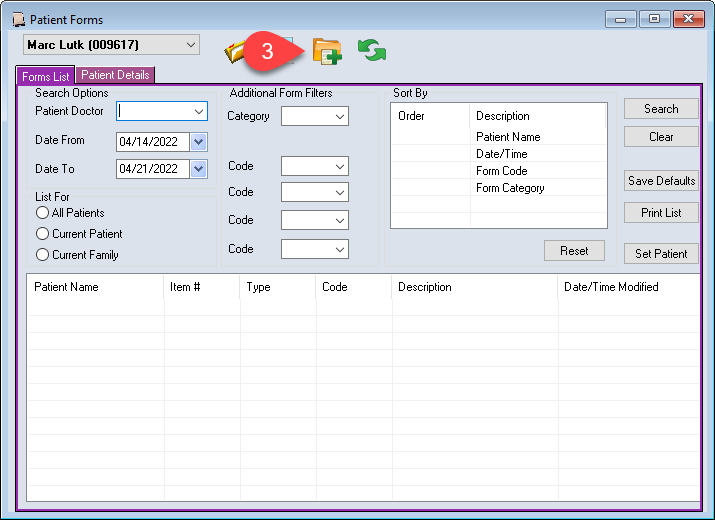Click the orange folder with green plus icon
This screenshot has height=520, width=715.
(327, 51)
